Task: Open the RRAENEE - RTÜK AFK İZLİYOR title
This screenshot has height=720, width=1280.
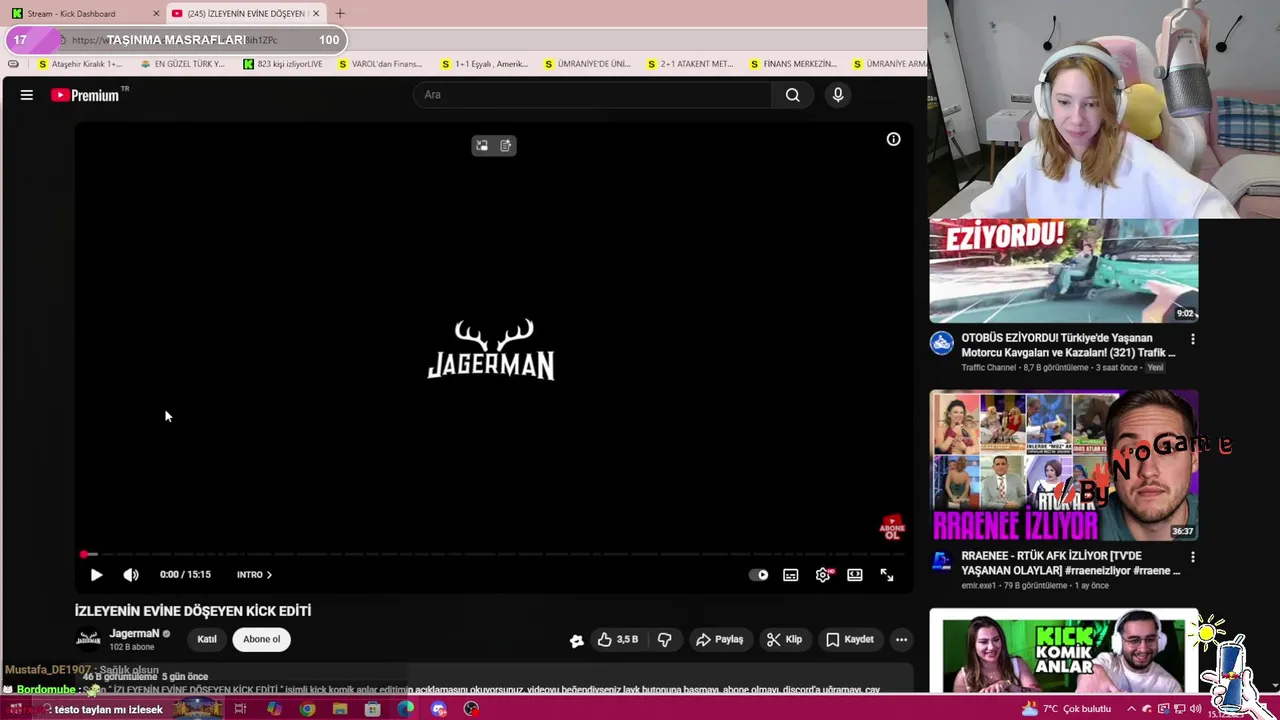Action: point(1071,563)
